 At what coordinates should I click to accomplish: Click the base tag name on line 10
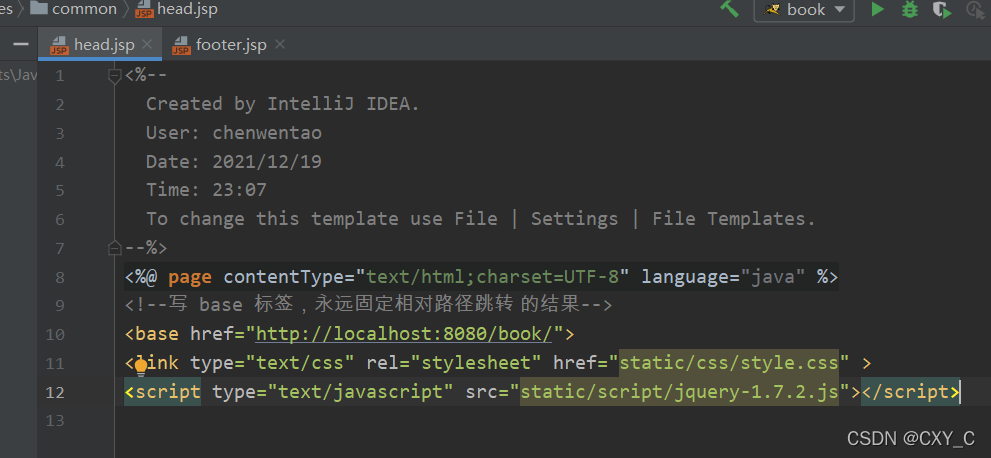[x=157, y=334]
